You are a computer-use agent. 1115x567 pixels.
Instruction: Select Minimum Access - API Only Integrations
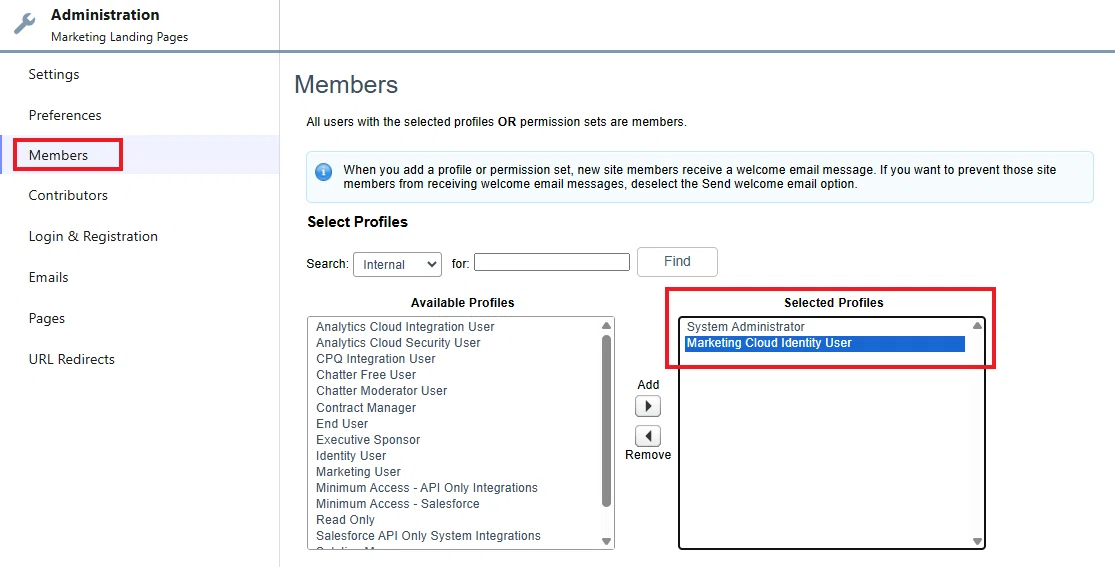(427, 487)
